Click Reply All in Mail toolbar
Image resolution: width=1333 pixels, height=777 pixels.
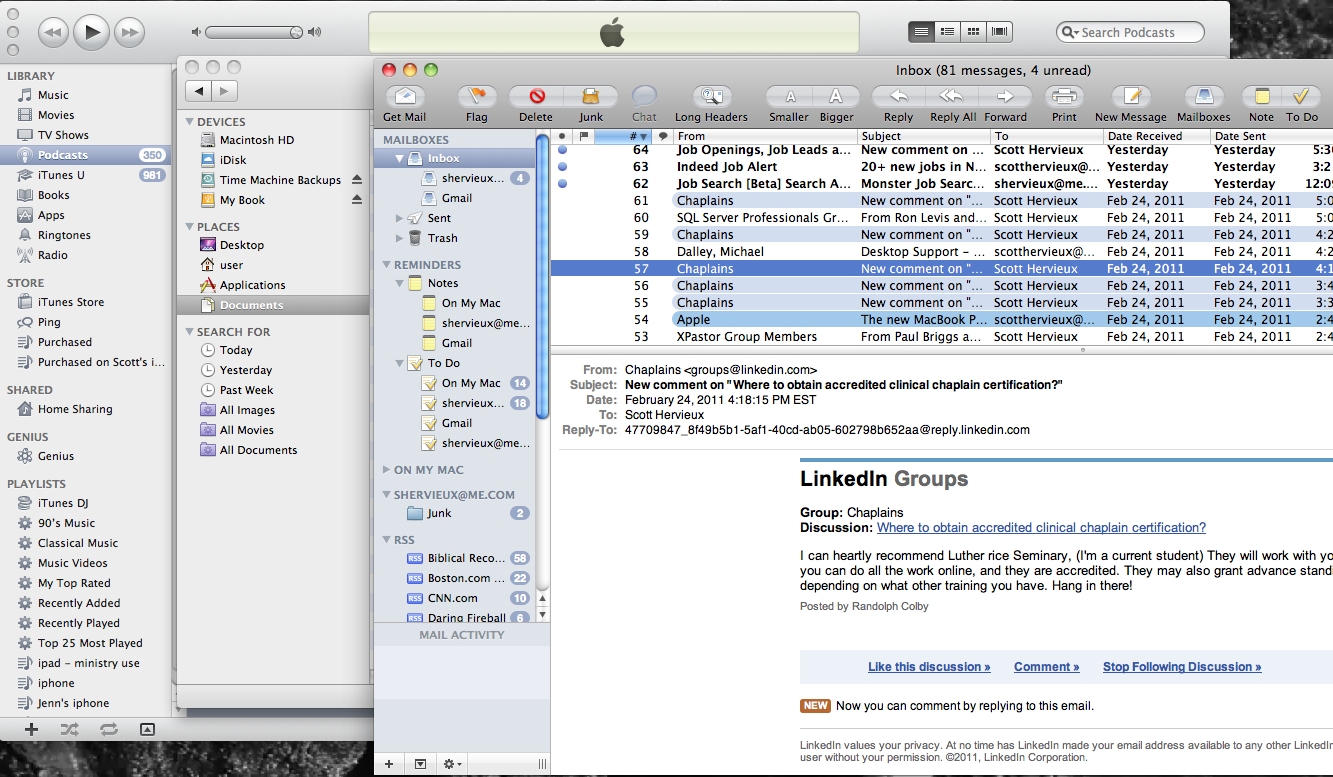(x=953, y=97)
